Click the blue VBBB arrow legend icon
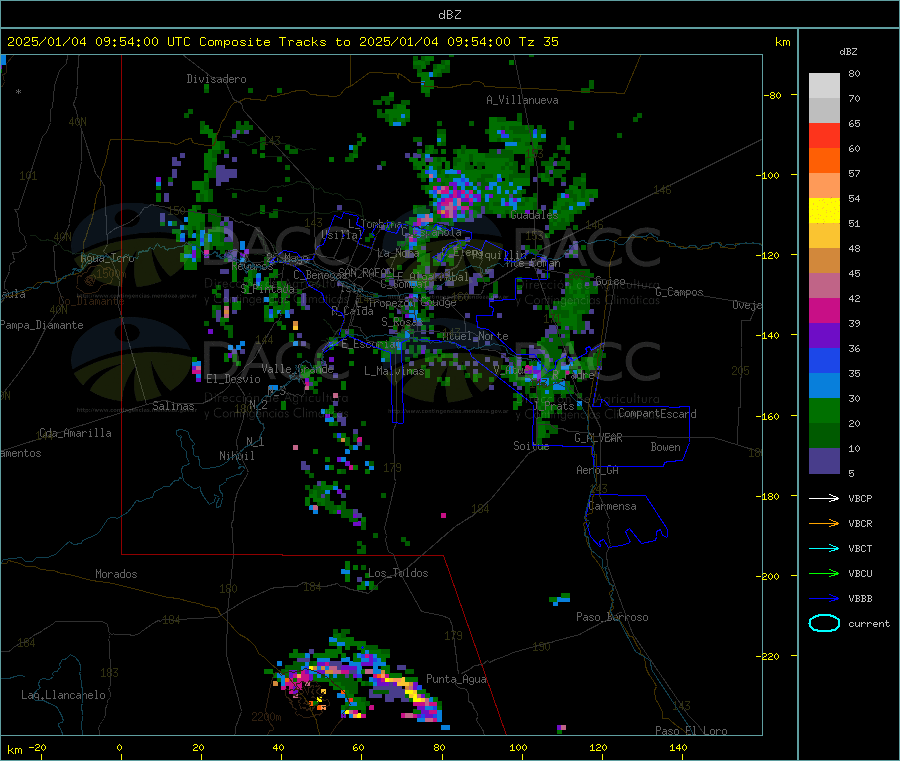 tap(824, 599)
